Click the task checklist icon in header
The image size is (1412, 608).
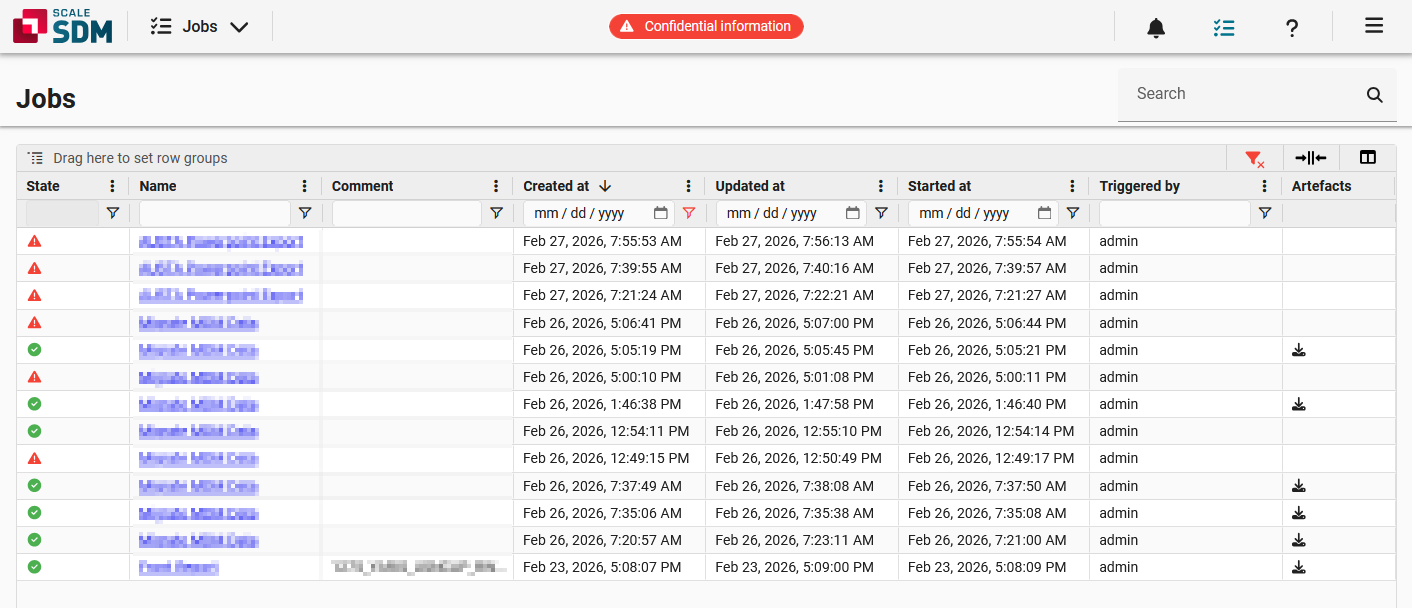(x=1223, y=28)
